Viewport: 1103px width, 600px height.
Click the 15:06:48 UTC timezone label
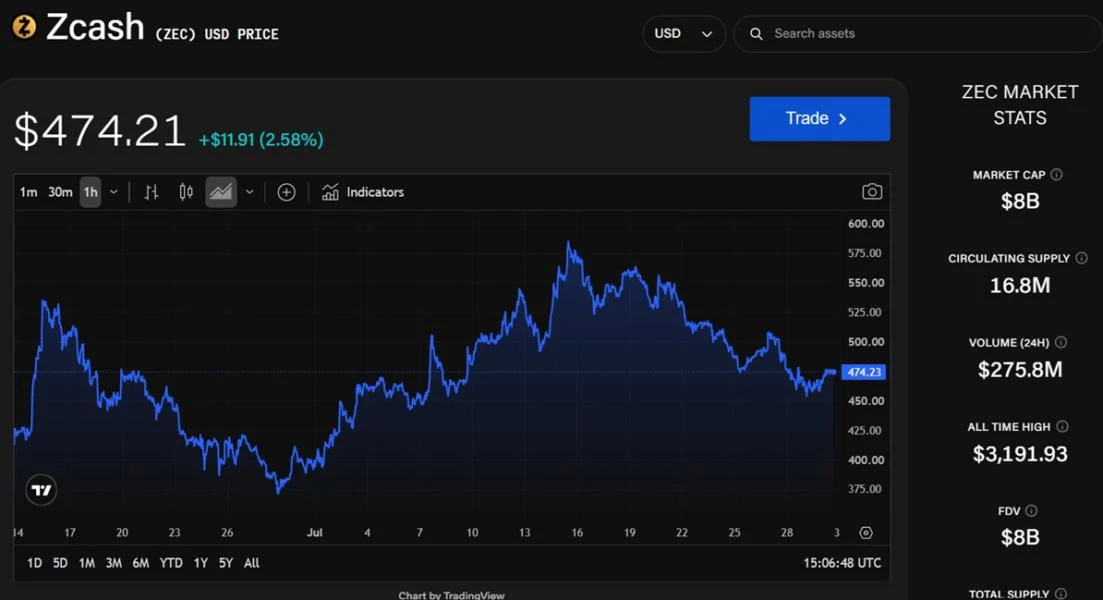tap(842, 563)
